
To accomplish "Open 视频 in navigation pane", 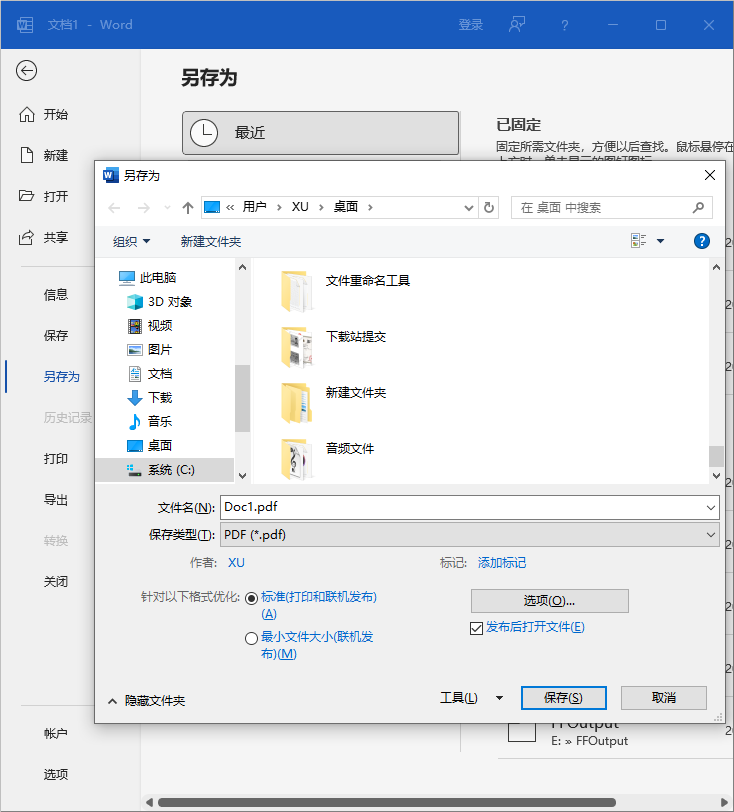I will (x=150, y=325).
